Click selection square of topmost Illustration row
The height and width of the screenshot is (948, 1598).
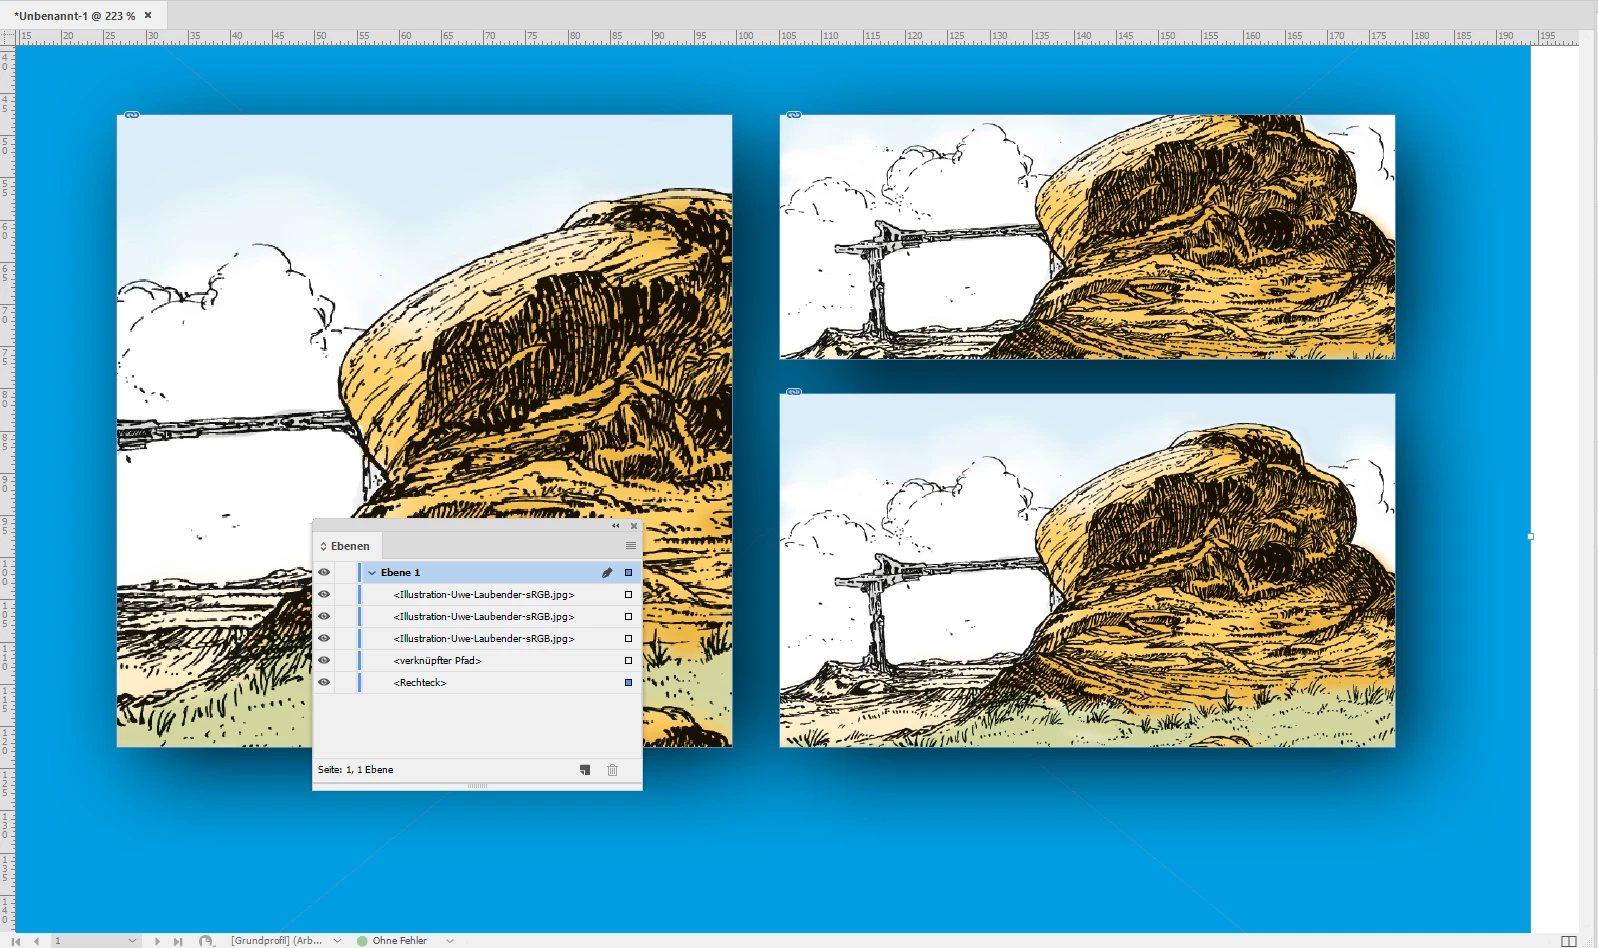click(x=629, y=595)
